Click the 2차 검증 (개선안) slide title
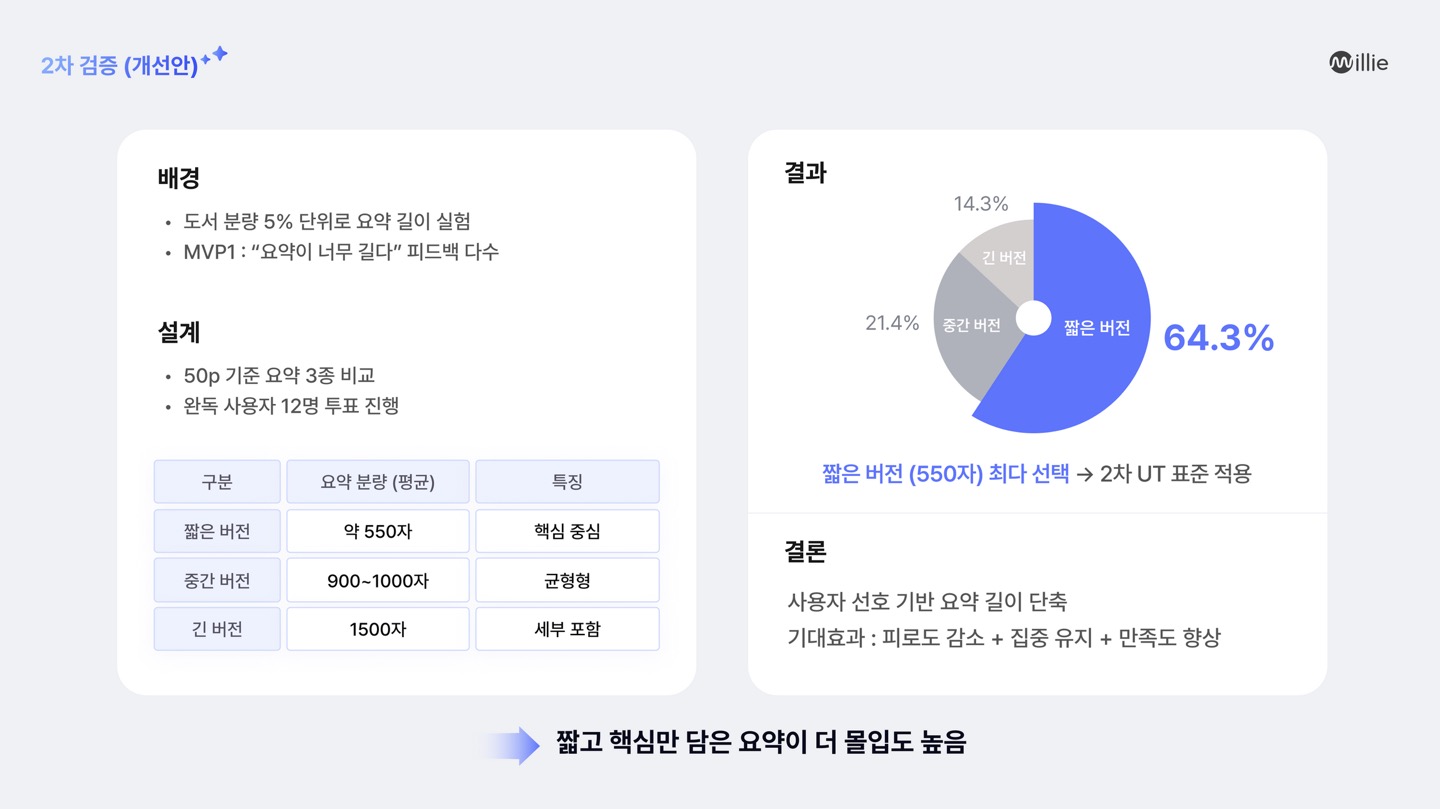 [119, 67]
